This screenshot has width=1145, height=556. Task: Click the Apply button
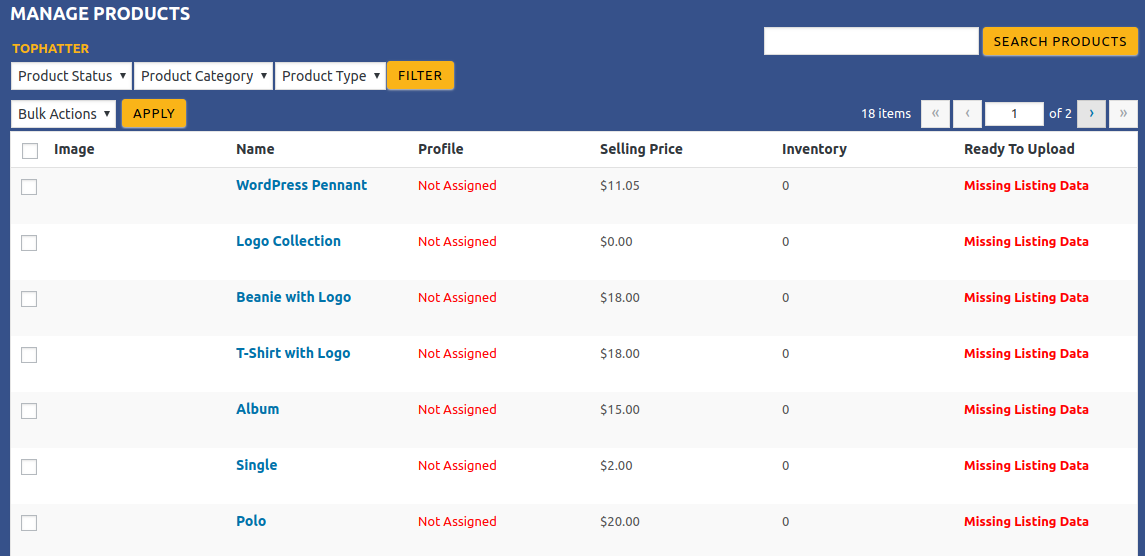154,114
